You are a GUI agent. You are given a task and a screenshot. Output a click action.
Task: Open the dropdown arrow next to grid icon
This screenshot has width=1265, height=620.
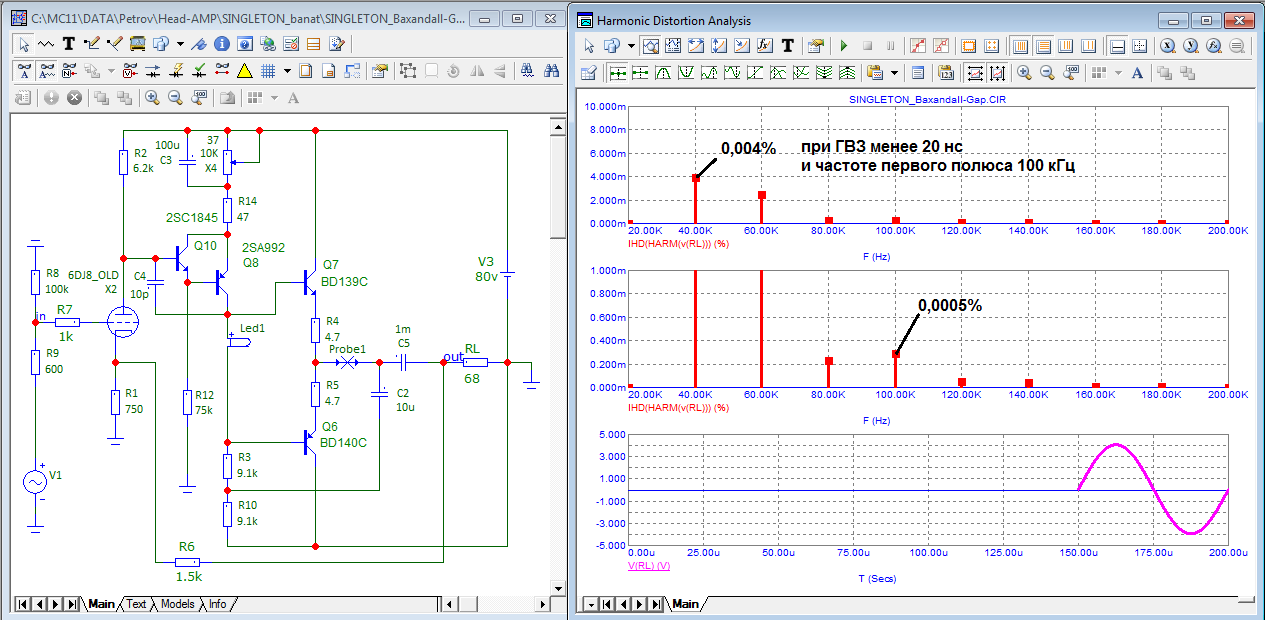click(287, 71)
